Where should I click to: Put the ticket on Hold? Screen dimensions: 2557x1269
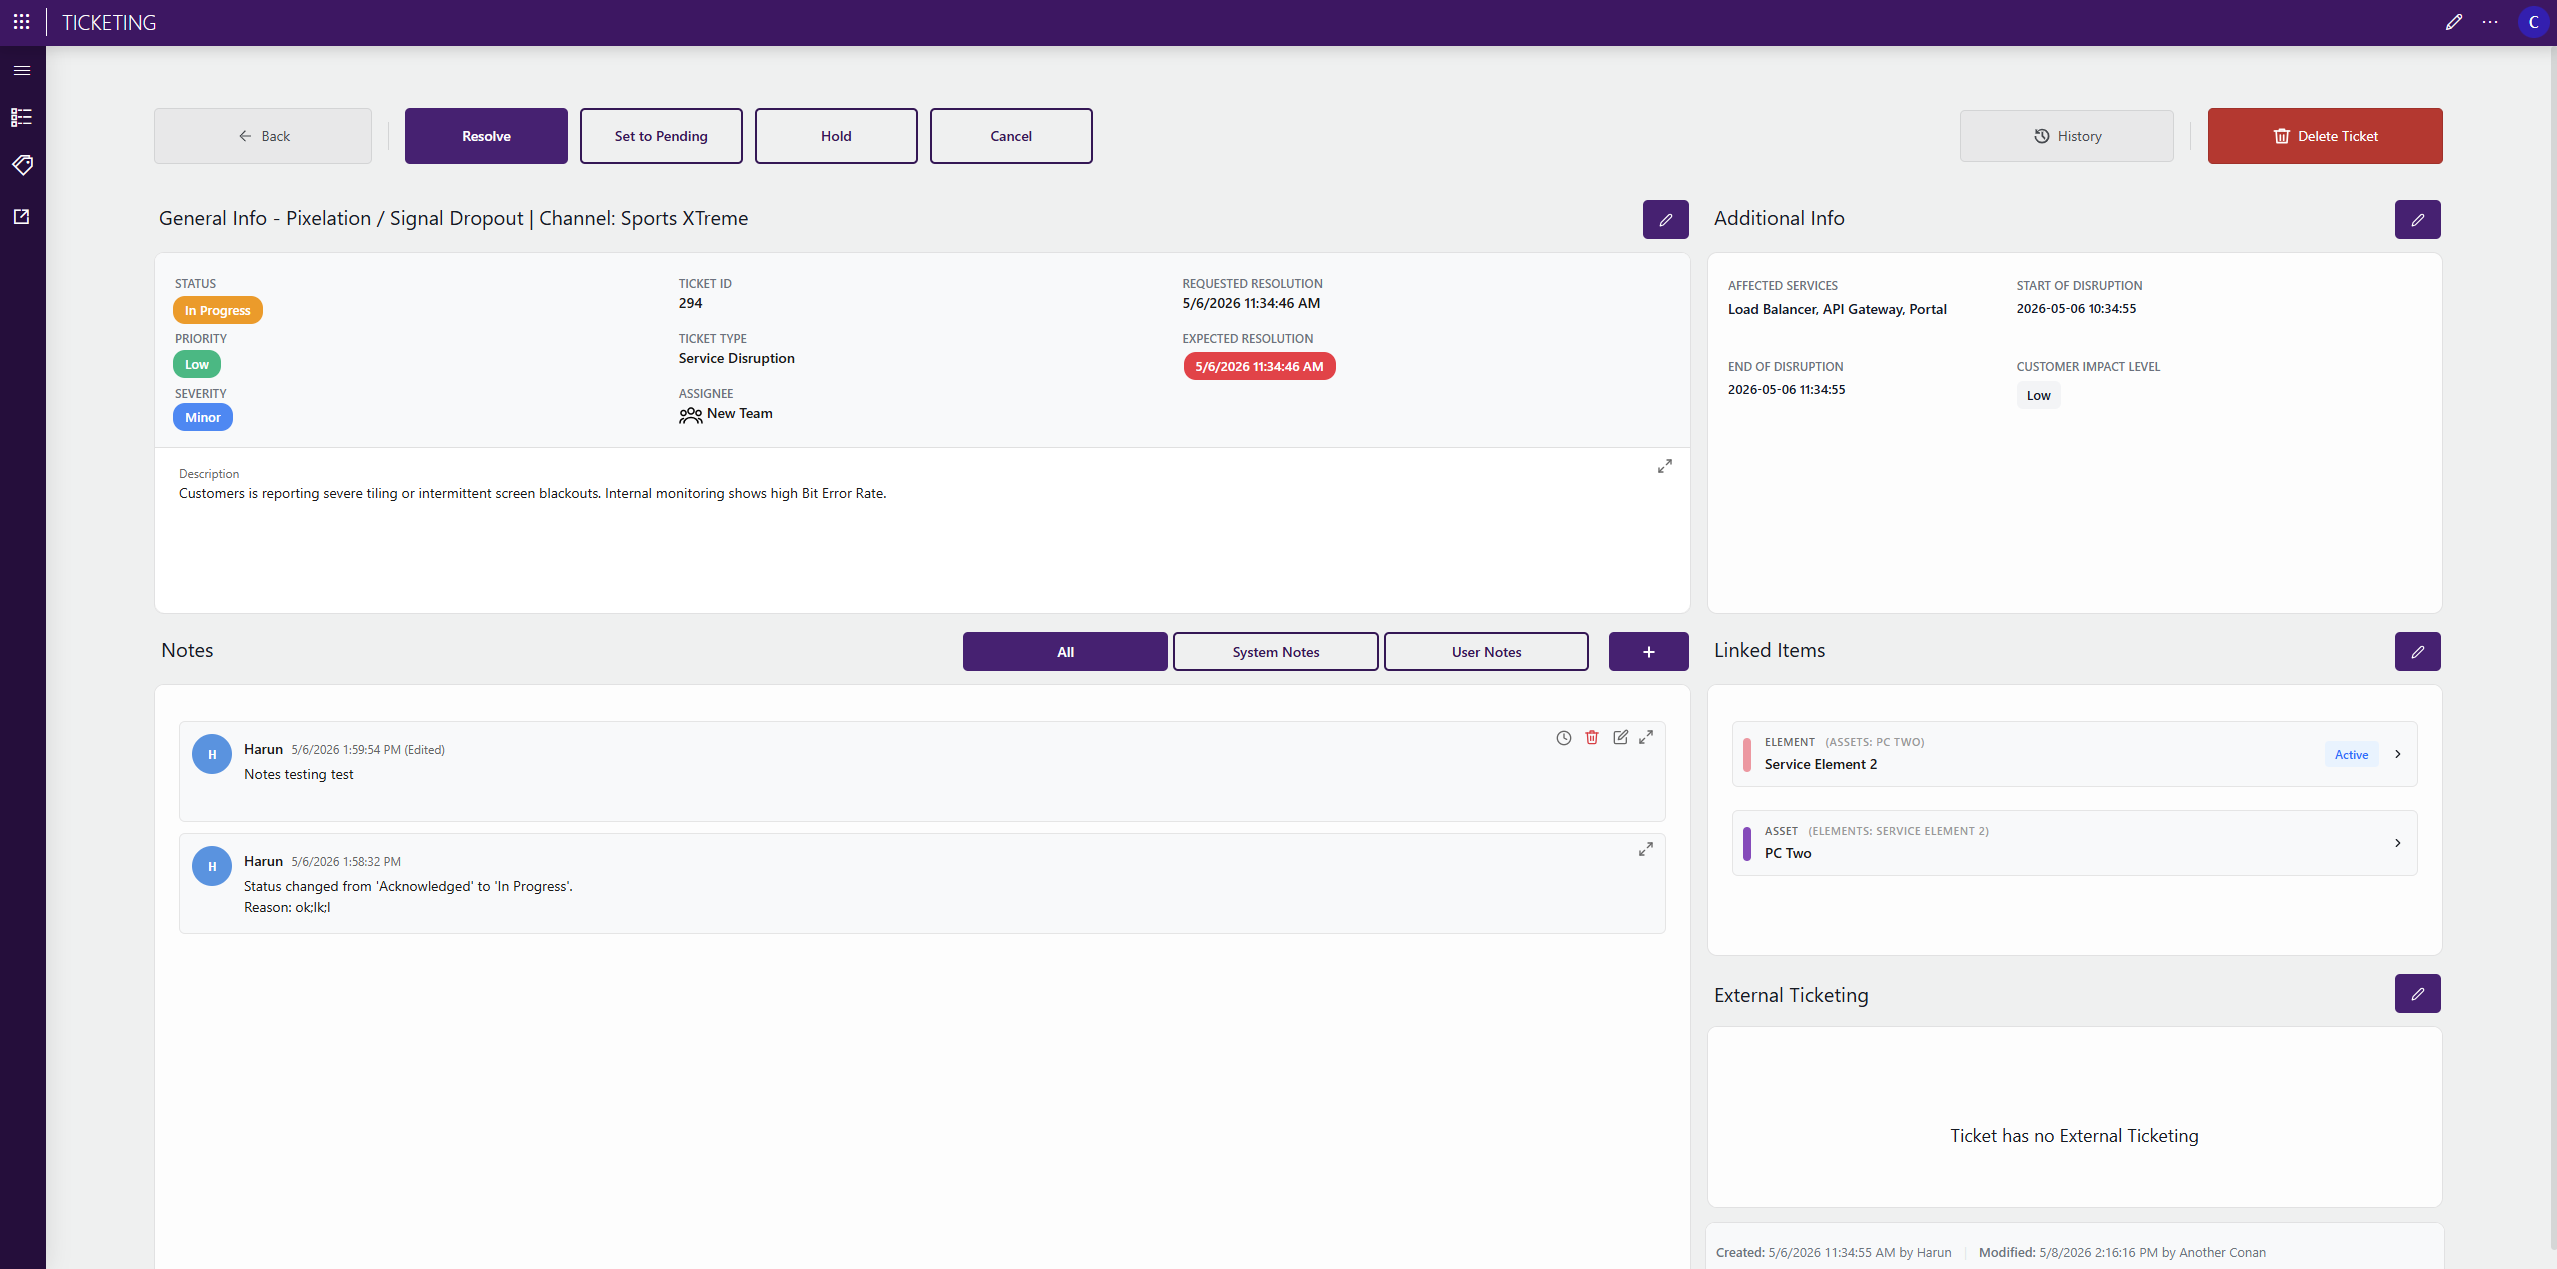pyautogui.click(x=836, y=136)
